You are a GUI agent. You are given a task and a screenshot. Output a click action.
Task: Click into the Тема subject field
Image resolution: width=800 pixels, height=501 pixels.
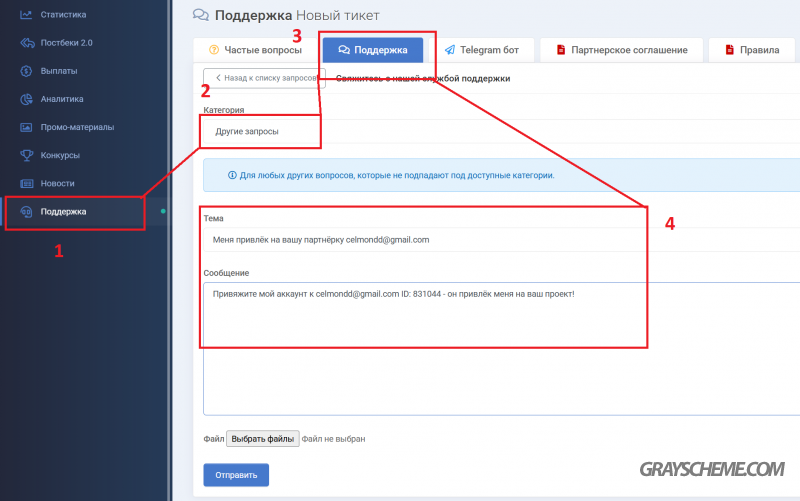500,240
